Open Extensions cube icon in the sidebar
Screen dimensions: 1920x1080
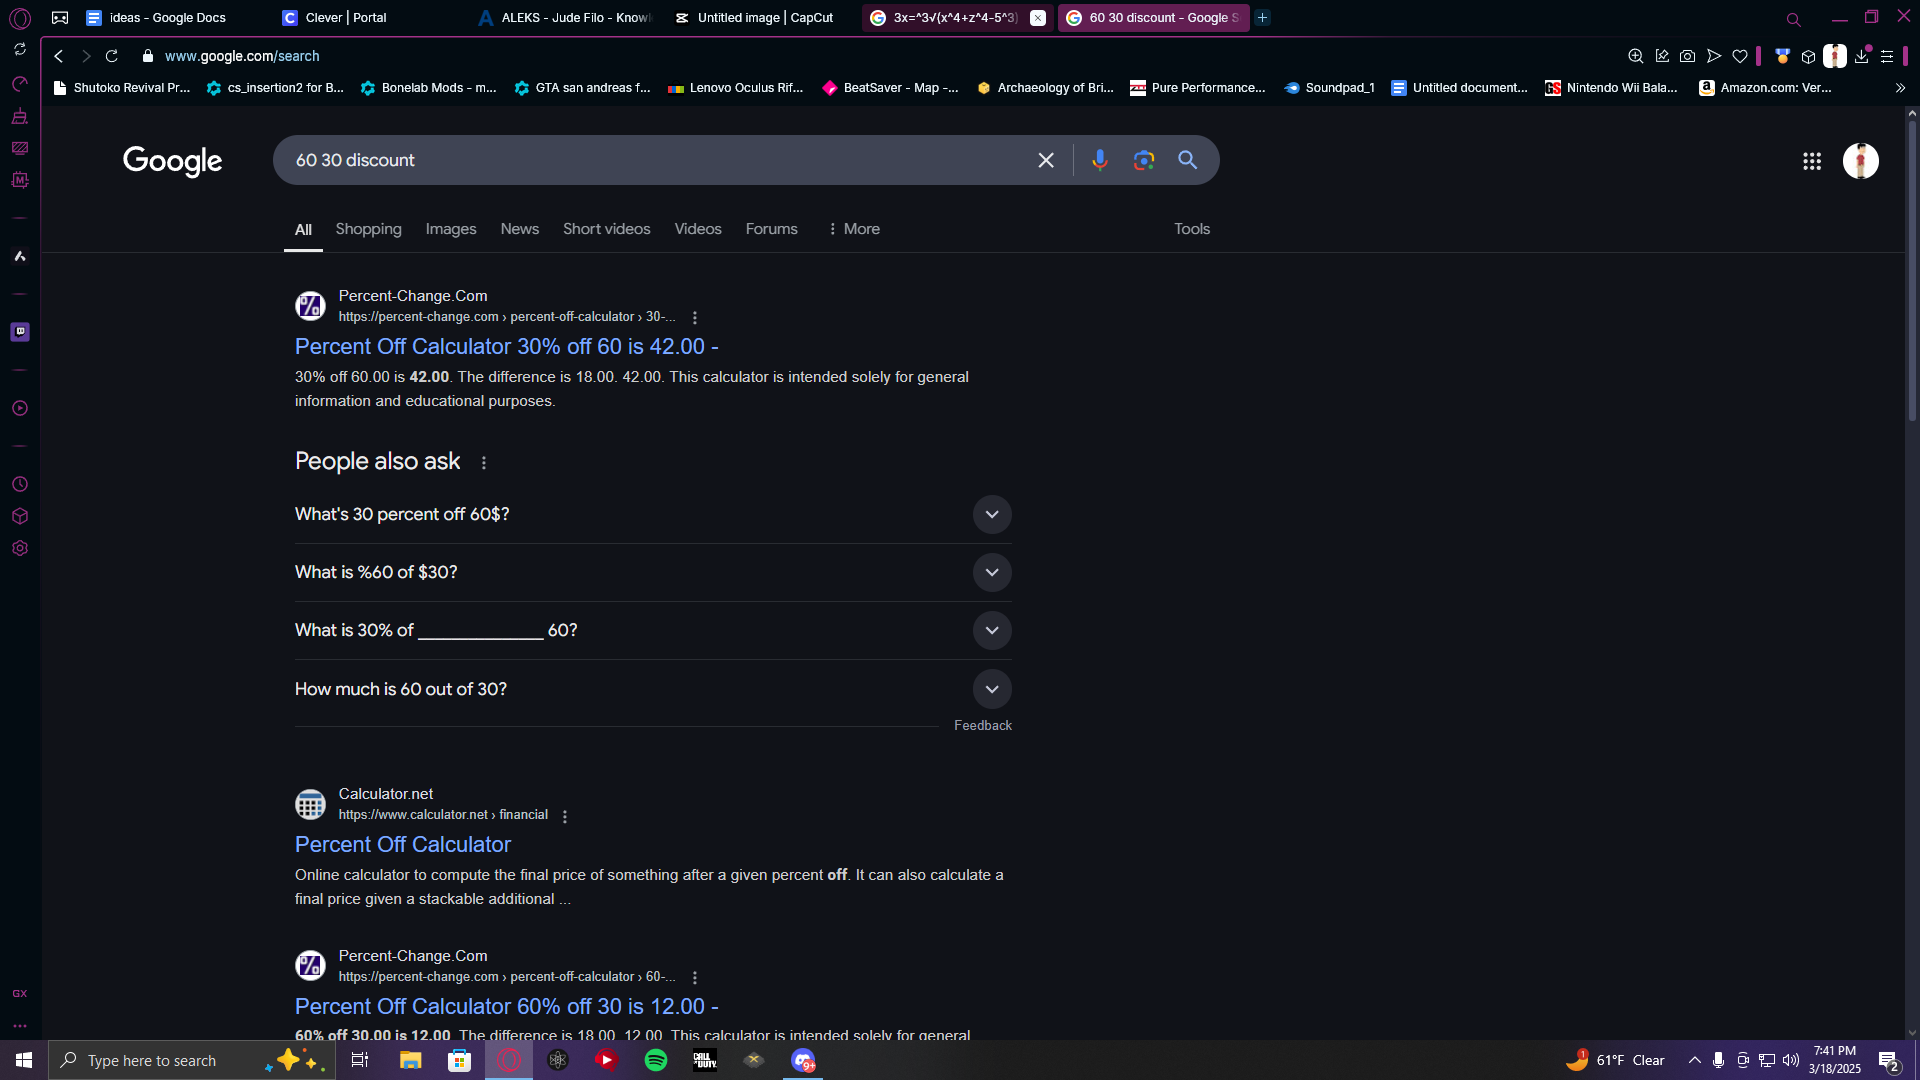[x=20, y=516]
